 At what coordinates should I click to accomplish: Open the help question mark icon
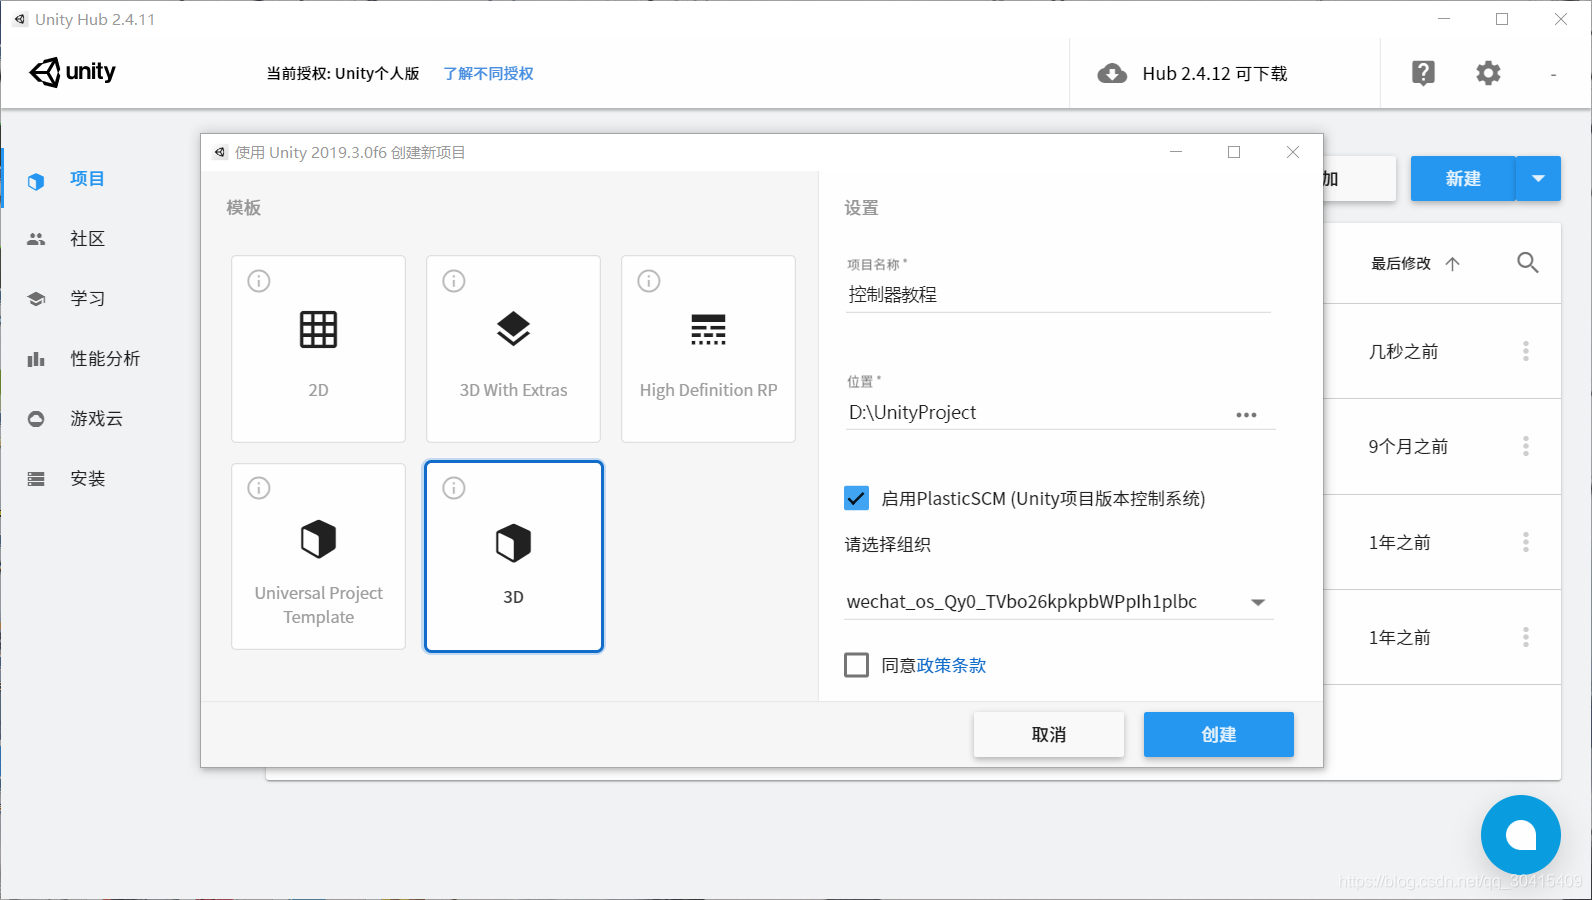click(1423, 73)
